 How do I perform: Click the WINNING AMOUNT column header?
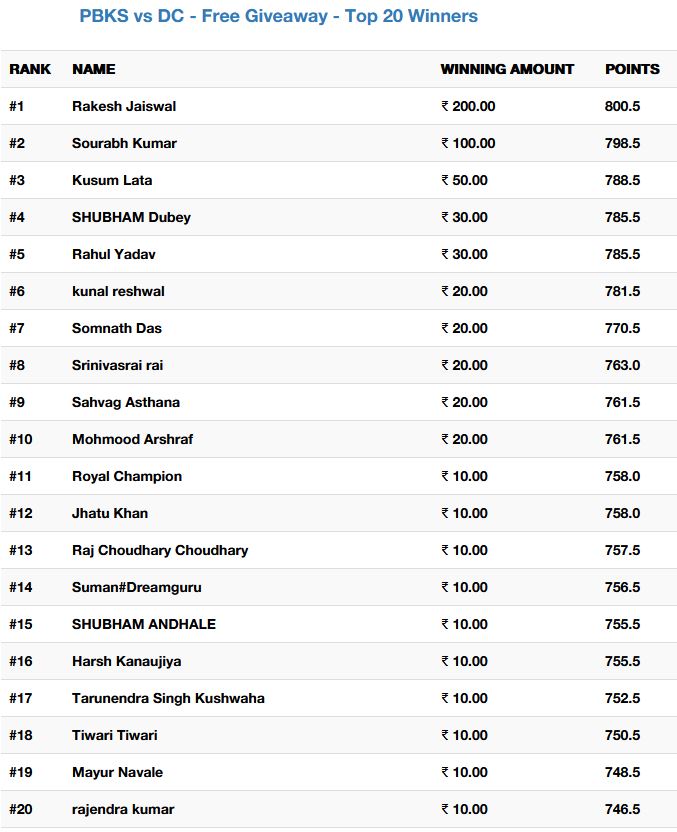pos(507,69)
